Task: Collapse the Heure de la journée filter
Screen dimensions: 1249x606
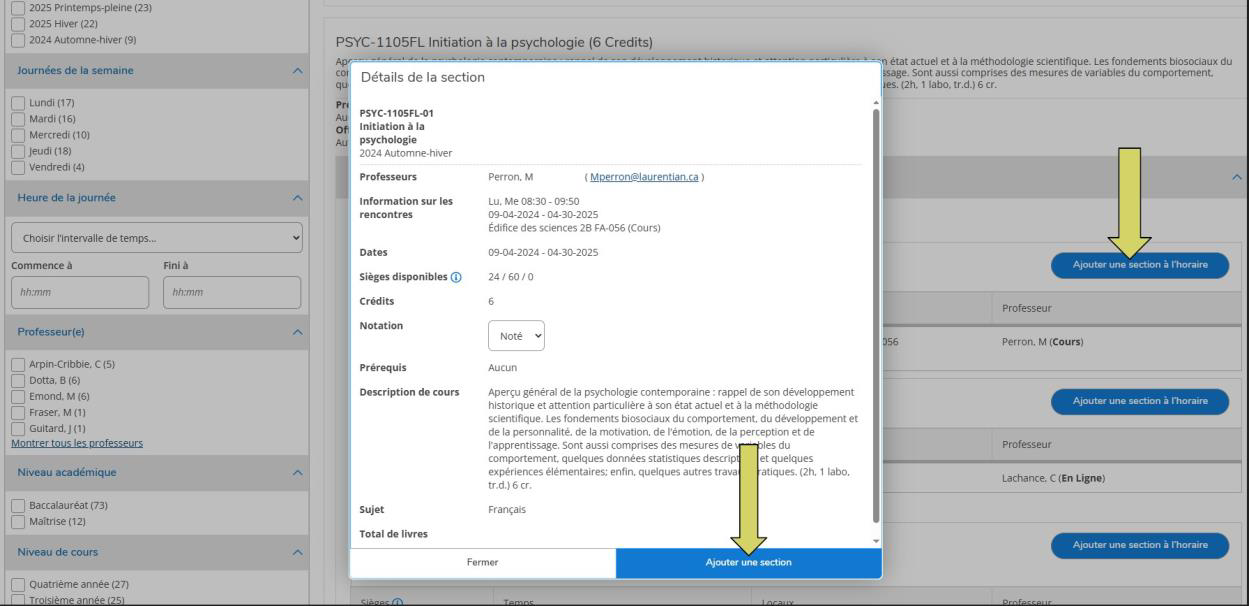Action: click(295, 197)
